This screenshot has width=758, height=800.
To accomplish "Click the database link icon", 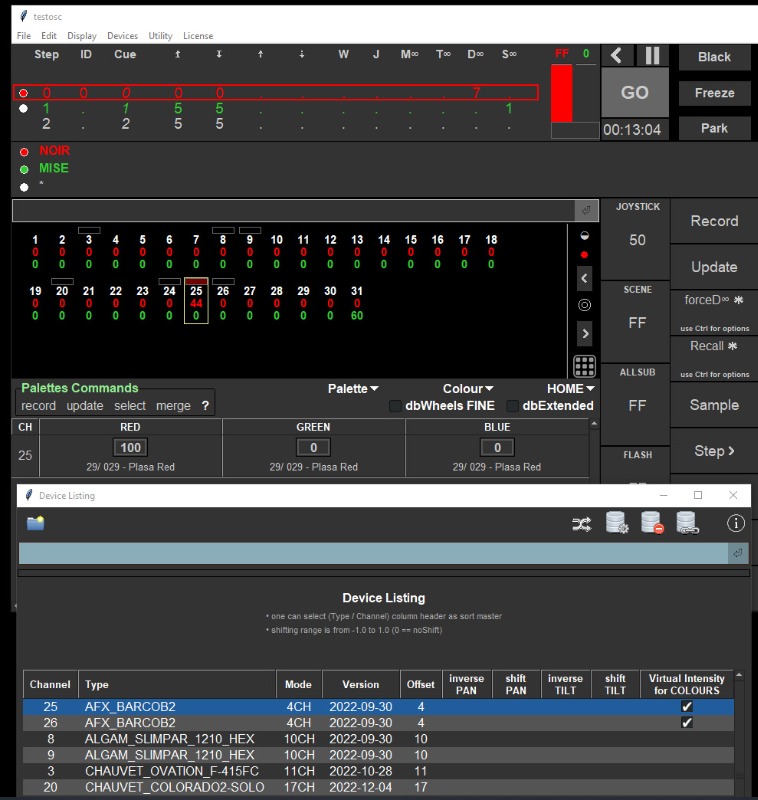I will [x=686, y=523].
